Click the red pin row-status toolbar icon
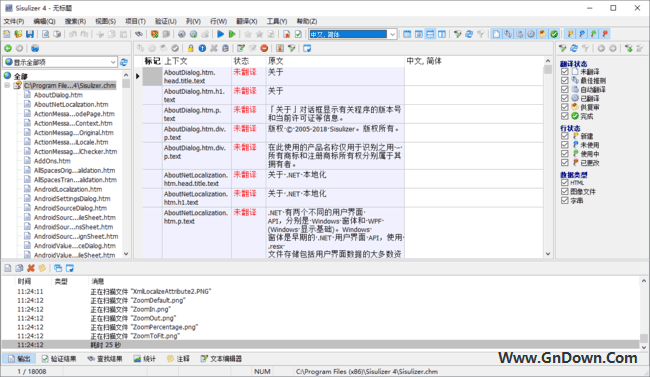650x377 pixels. [x=605, y=34]
